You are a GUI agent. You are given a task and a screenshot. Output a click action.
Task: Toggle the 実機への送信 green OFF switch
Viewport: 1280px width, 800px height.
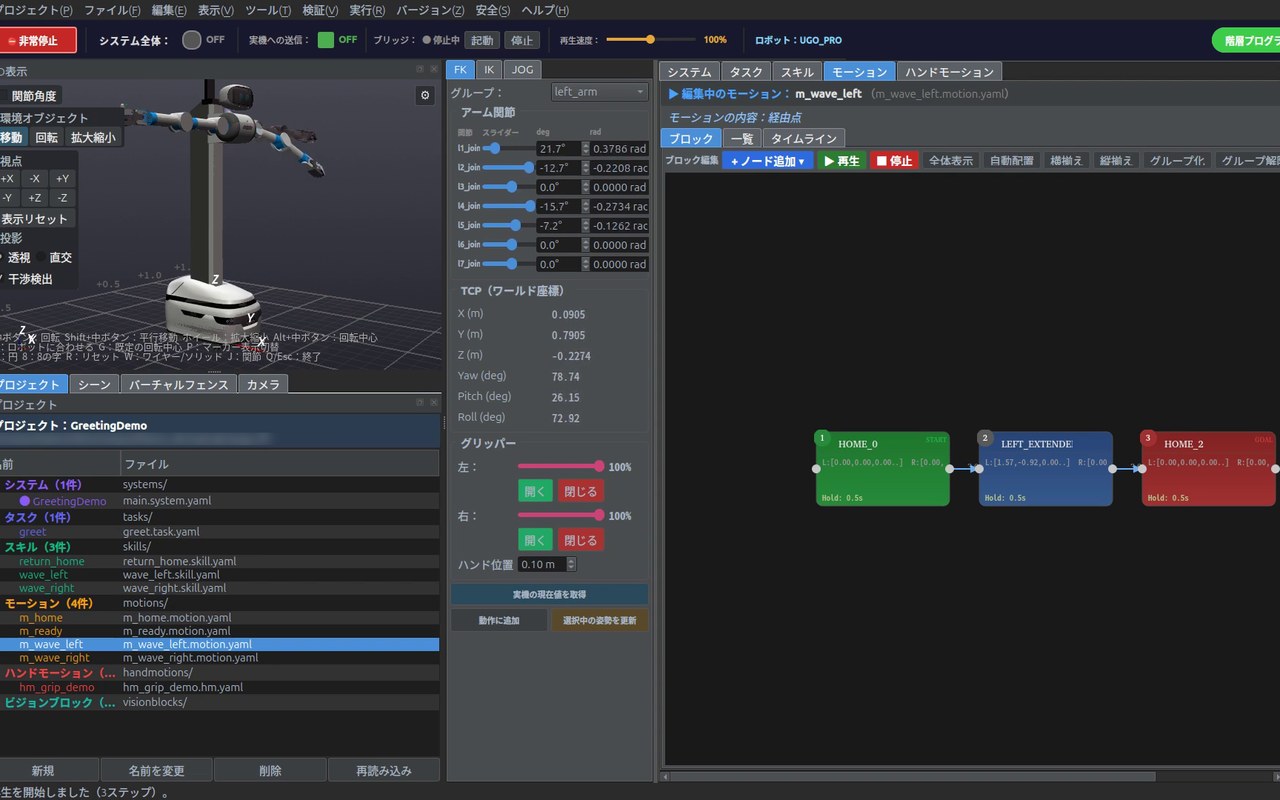point(326,40)
